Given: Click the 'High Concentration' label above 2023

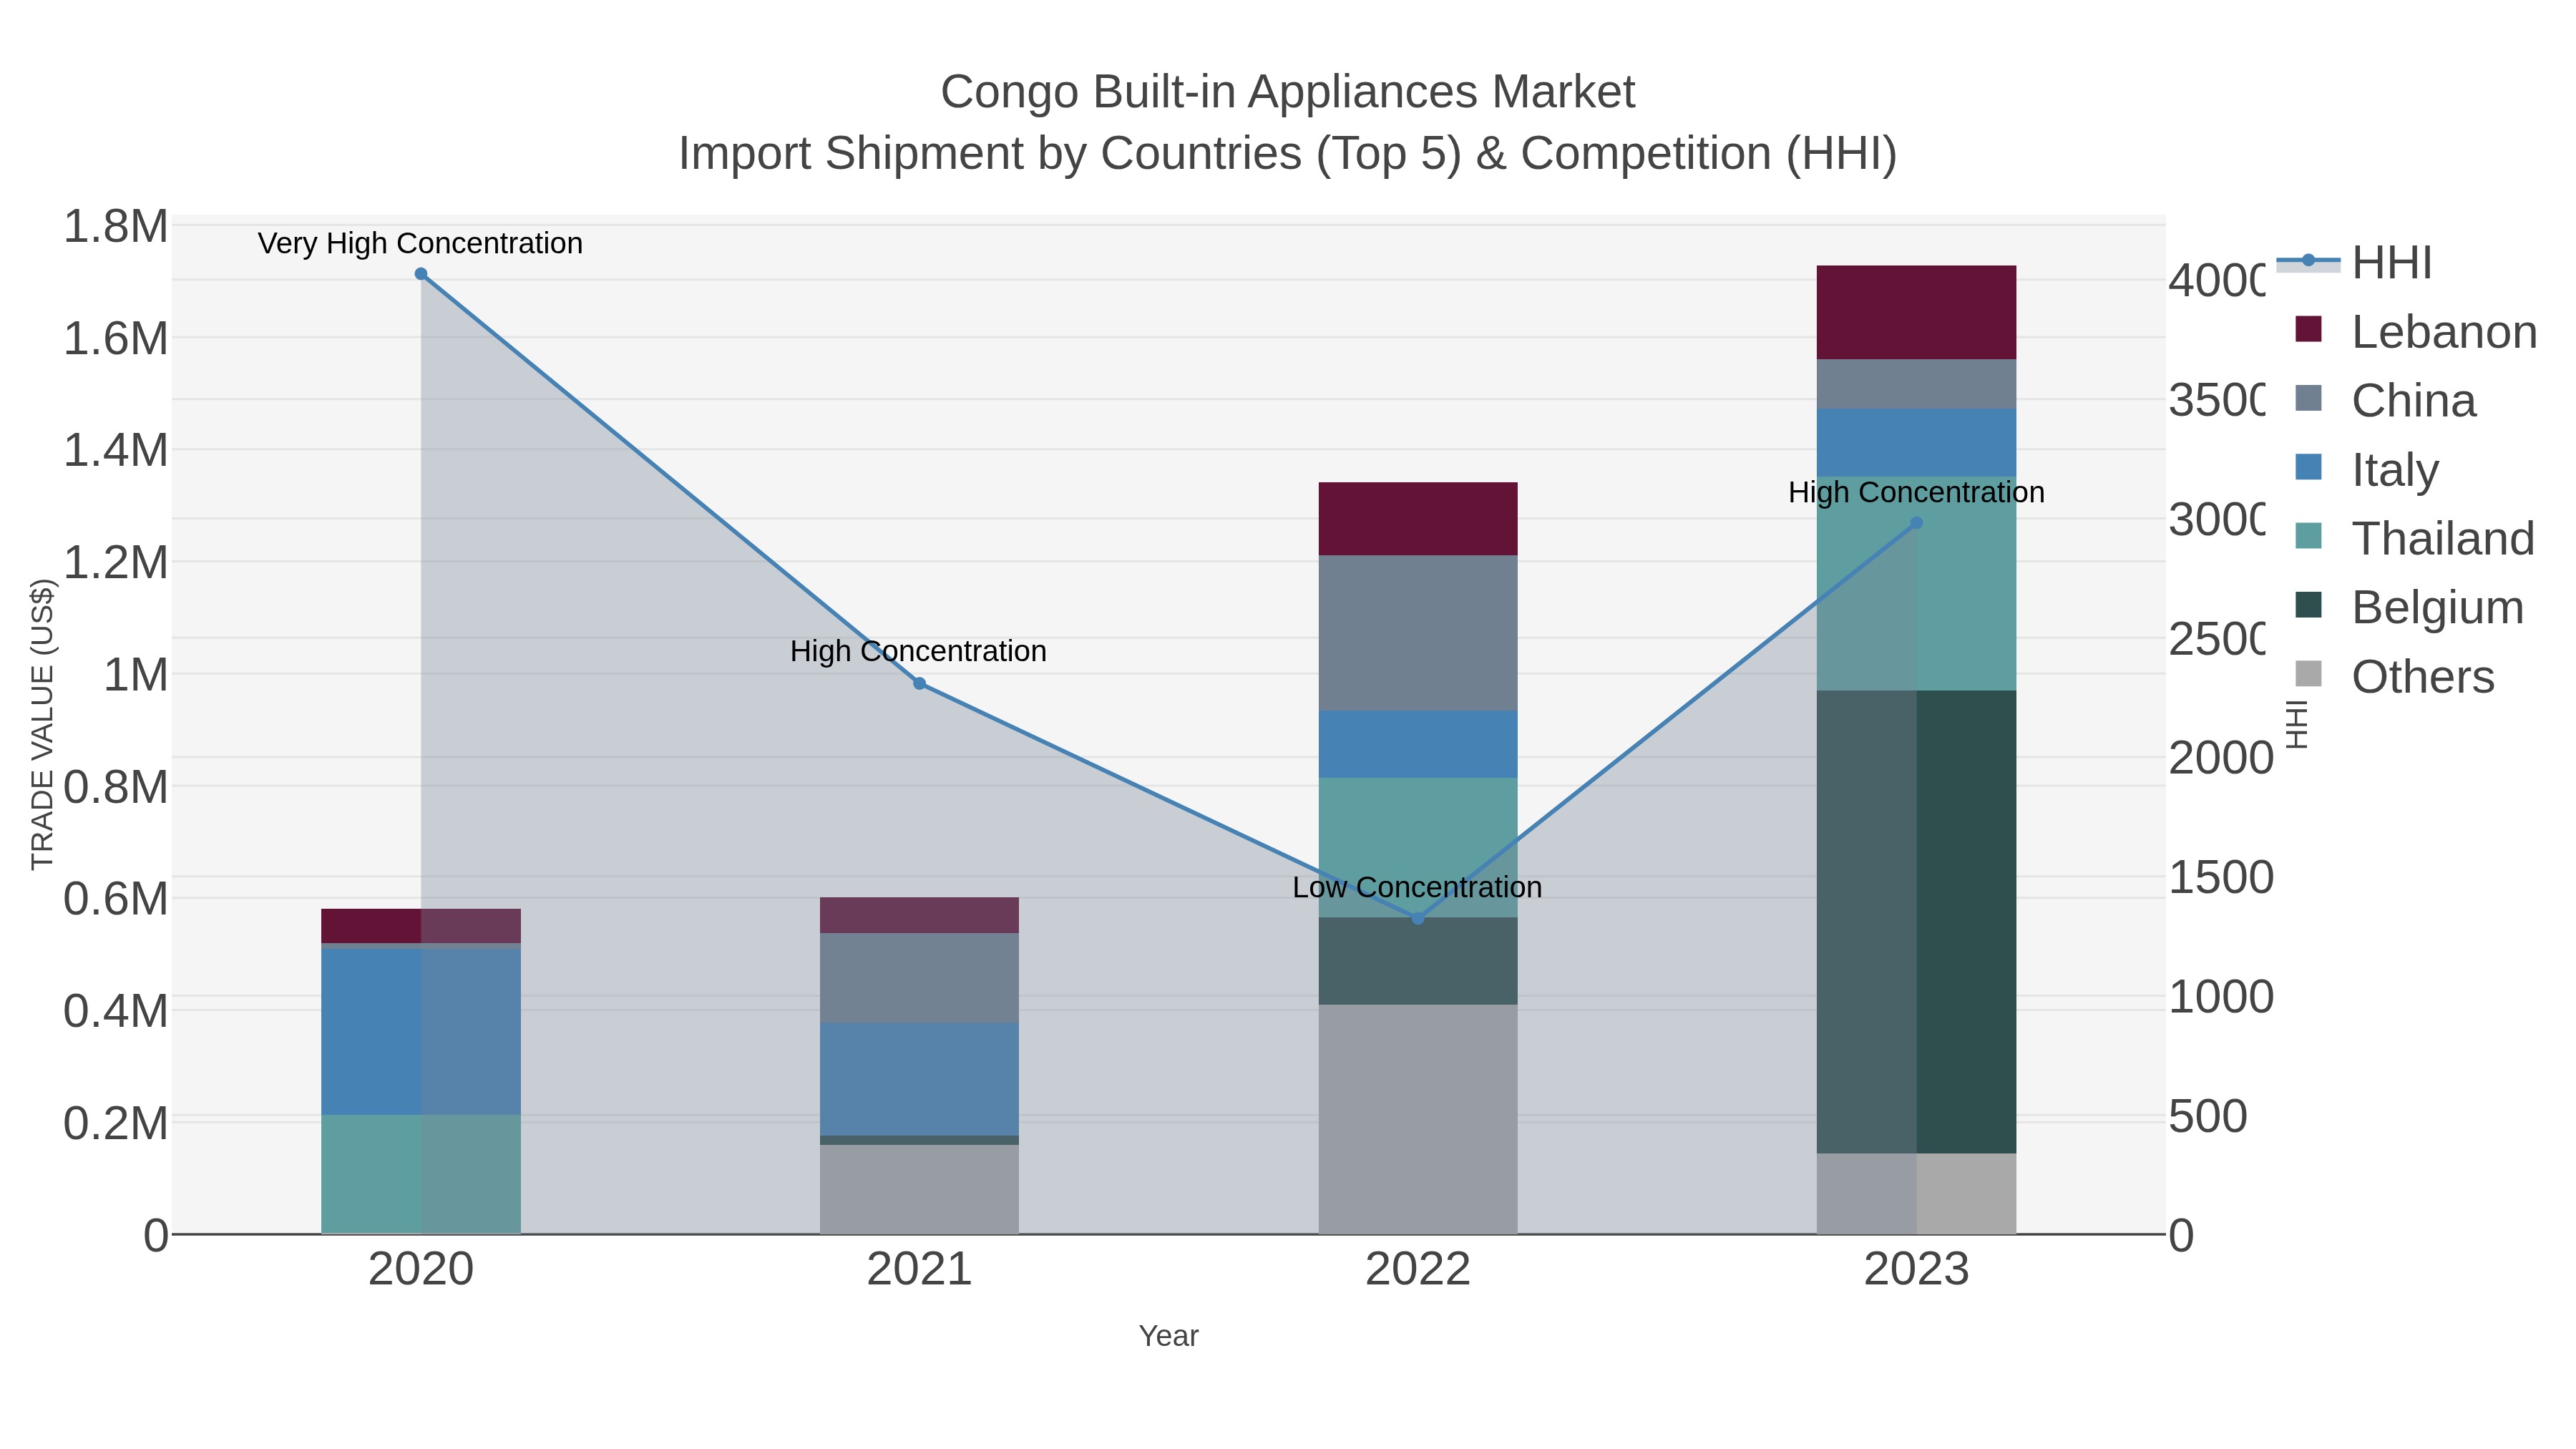Looking at the screenshot, I should coord(1916,492).
